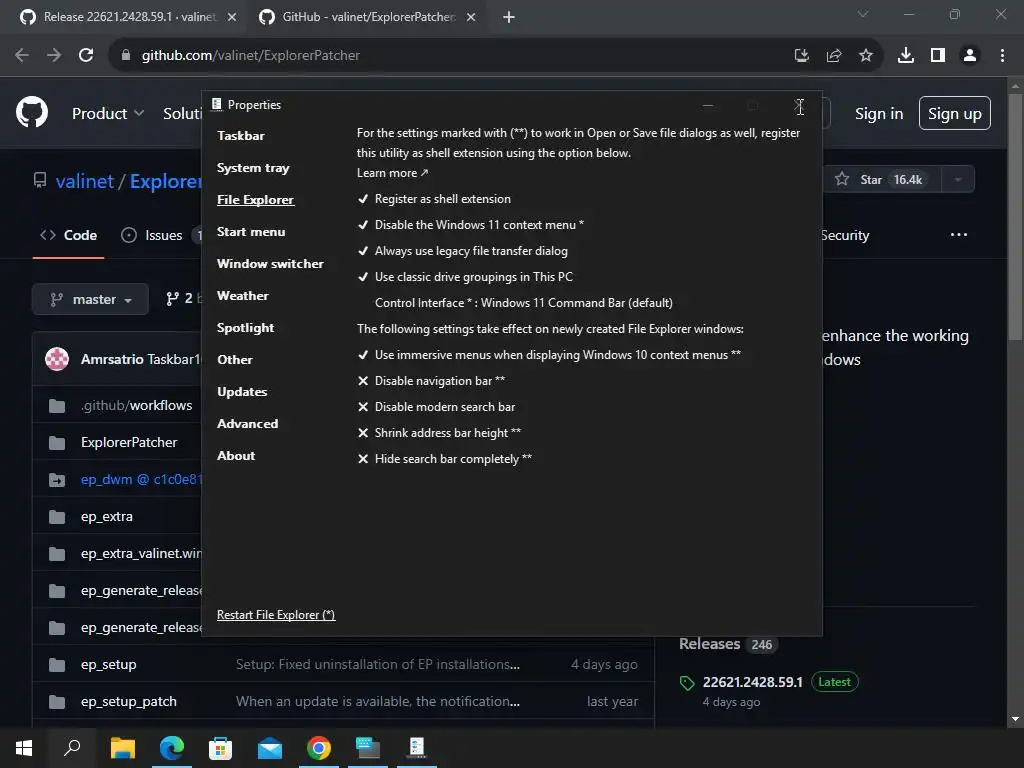Select Start menu section in Properties
The image size is (1024, 768).
(x=251, y=232)
